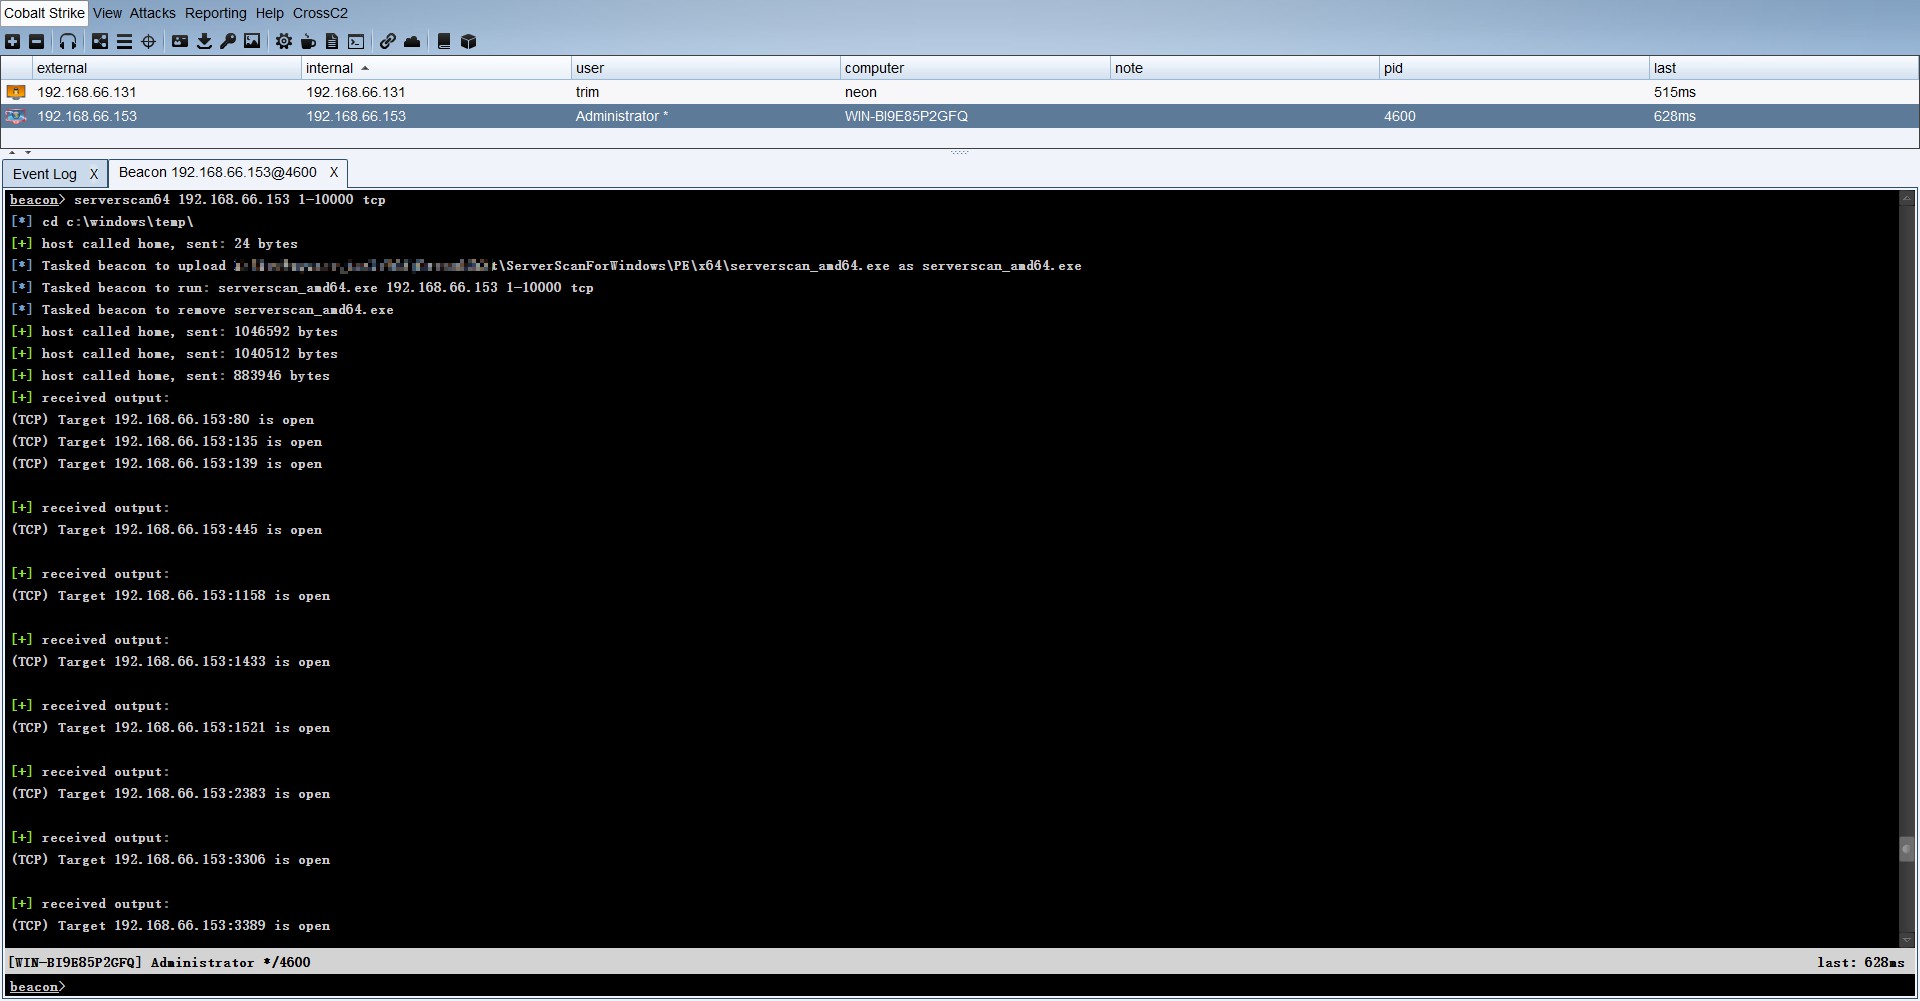Sort beacons by the internal column
Screen dimensions: 1920x1001
pyautogui.click(x=330, y=67)
